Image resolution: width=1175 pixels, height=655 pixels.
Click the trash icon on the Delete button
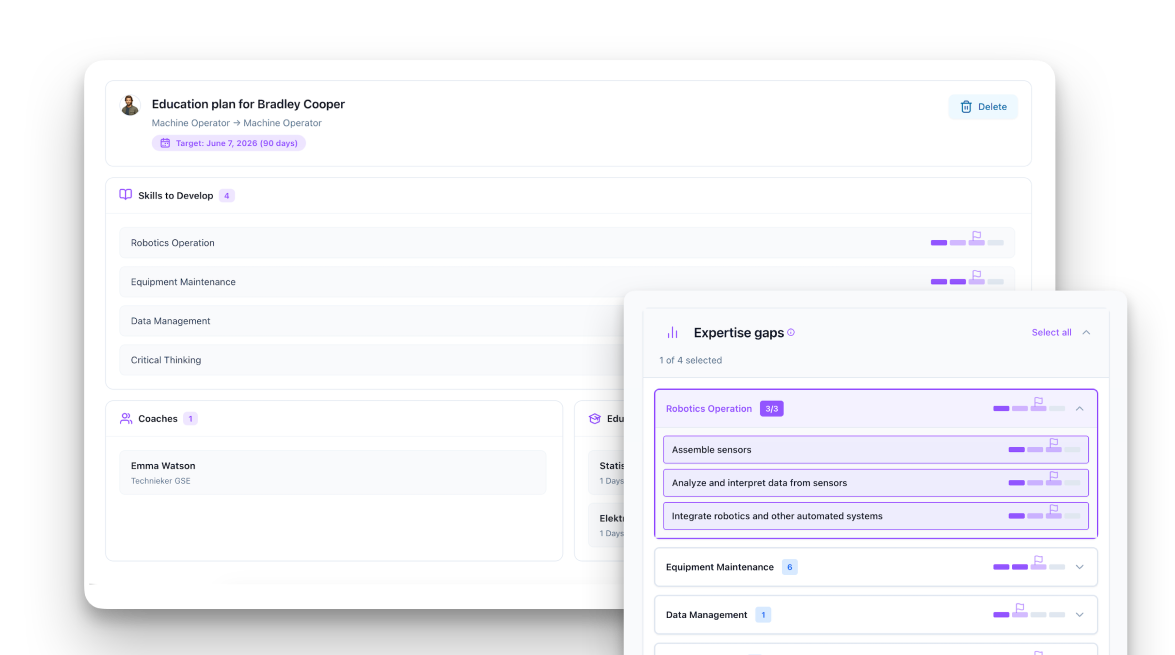(x=966, y=106)
